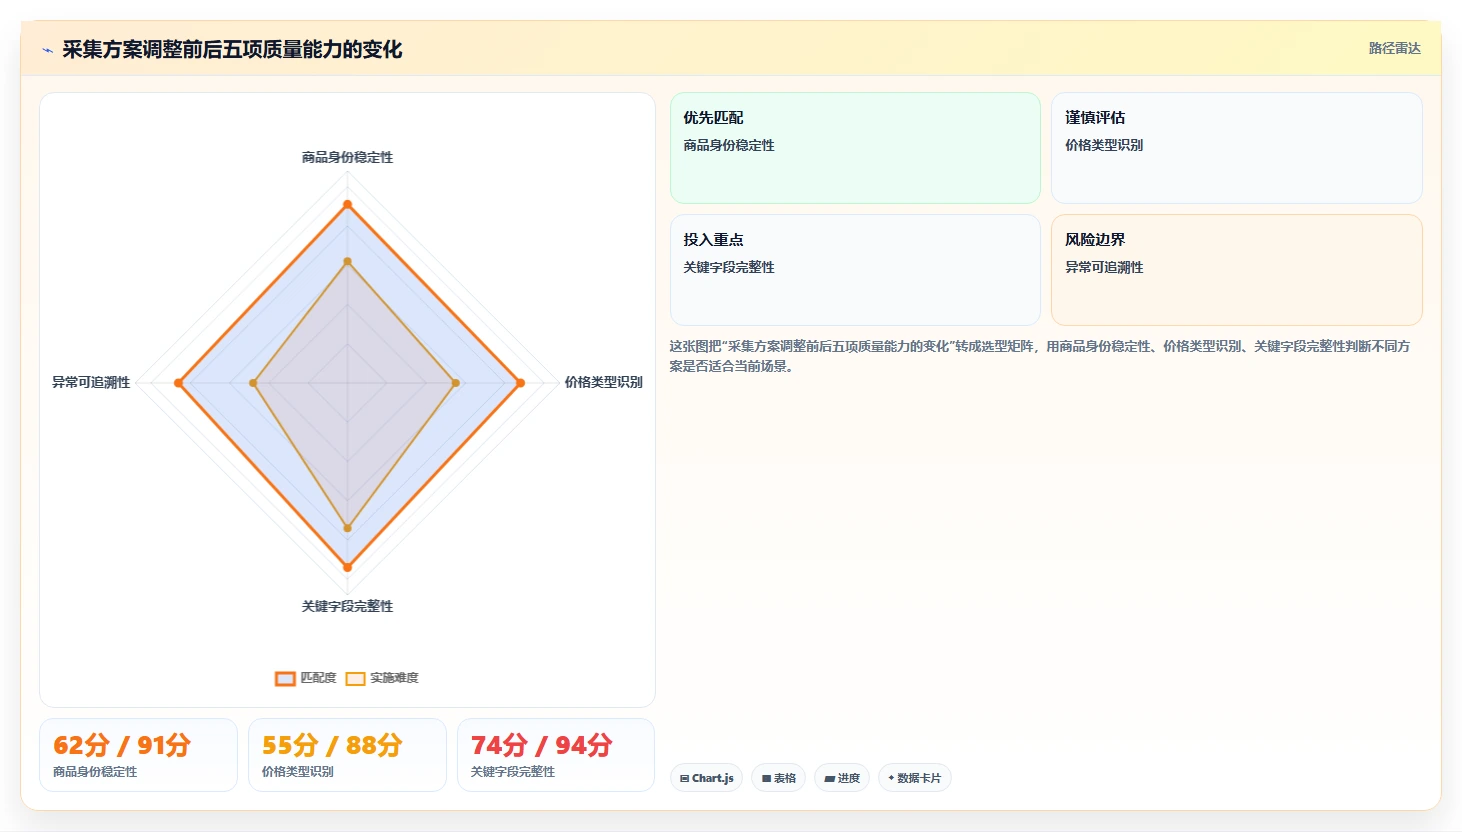Click the orange 匹配度 data point at bottom vertex
The width and height of the screenshot is (1462, 832).
[347, 567]
